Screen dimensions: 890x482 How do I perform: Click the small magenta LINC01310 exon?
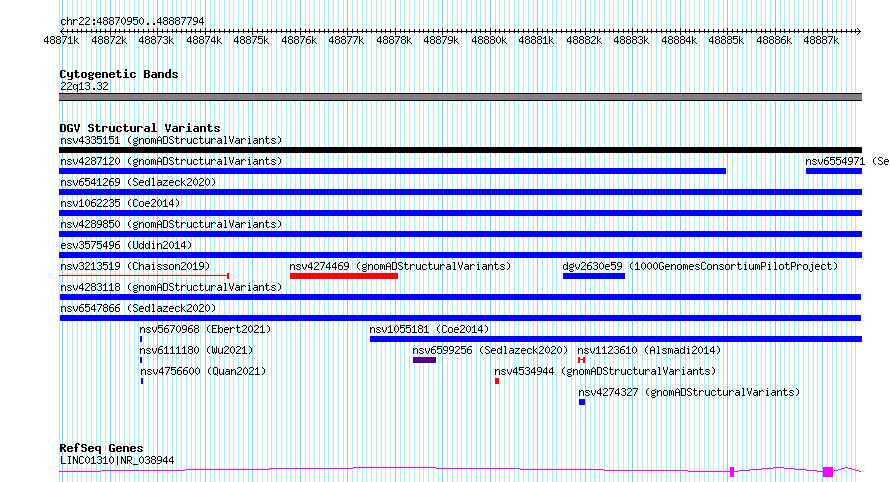[x=732, y=472]
